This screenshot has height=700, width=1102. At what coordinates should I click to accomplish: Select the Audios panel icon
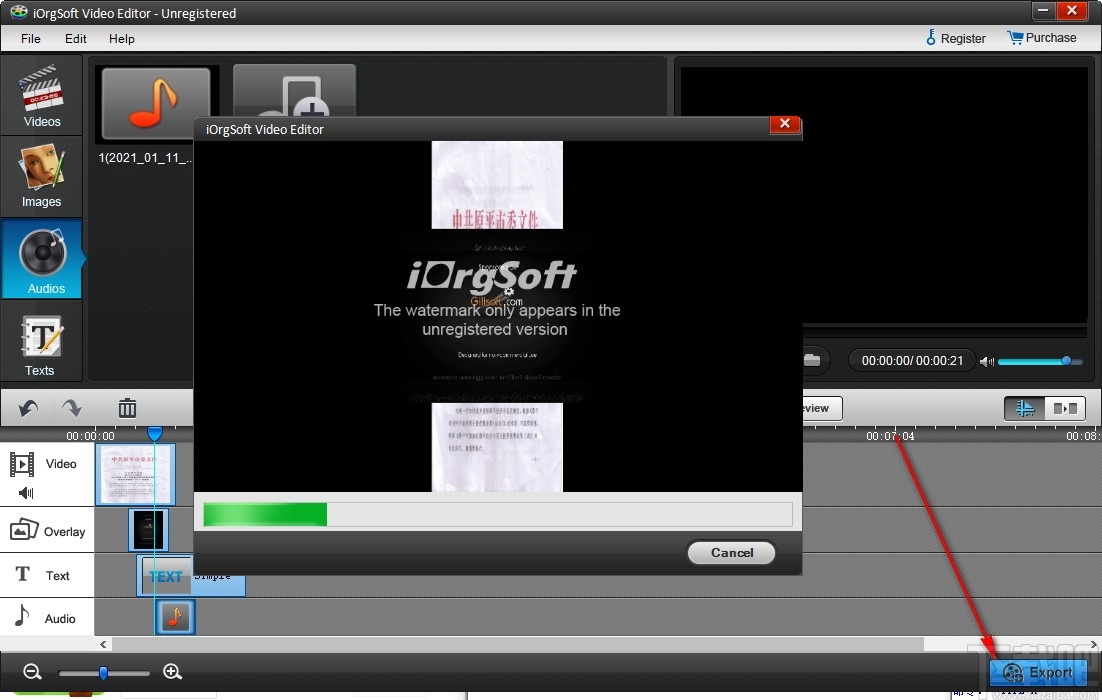click(x=41, y=258)
